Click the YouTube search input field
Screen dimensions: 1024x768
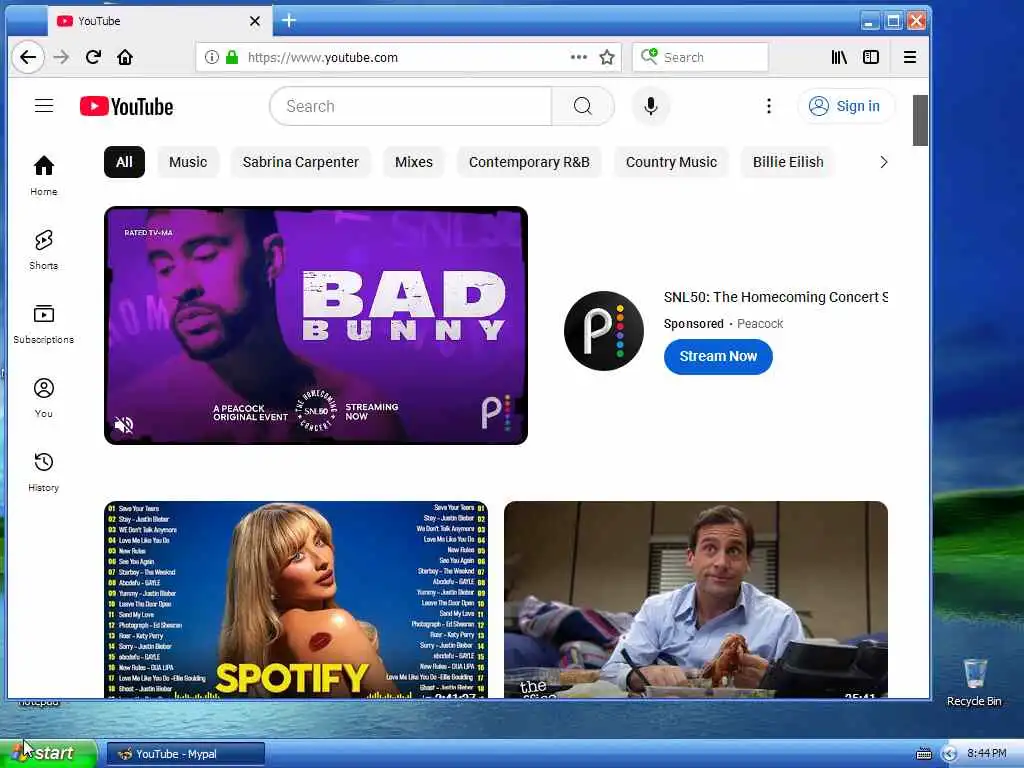coord(411,106)
